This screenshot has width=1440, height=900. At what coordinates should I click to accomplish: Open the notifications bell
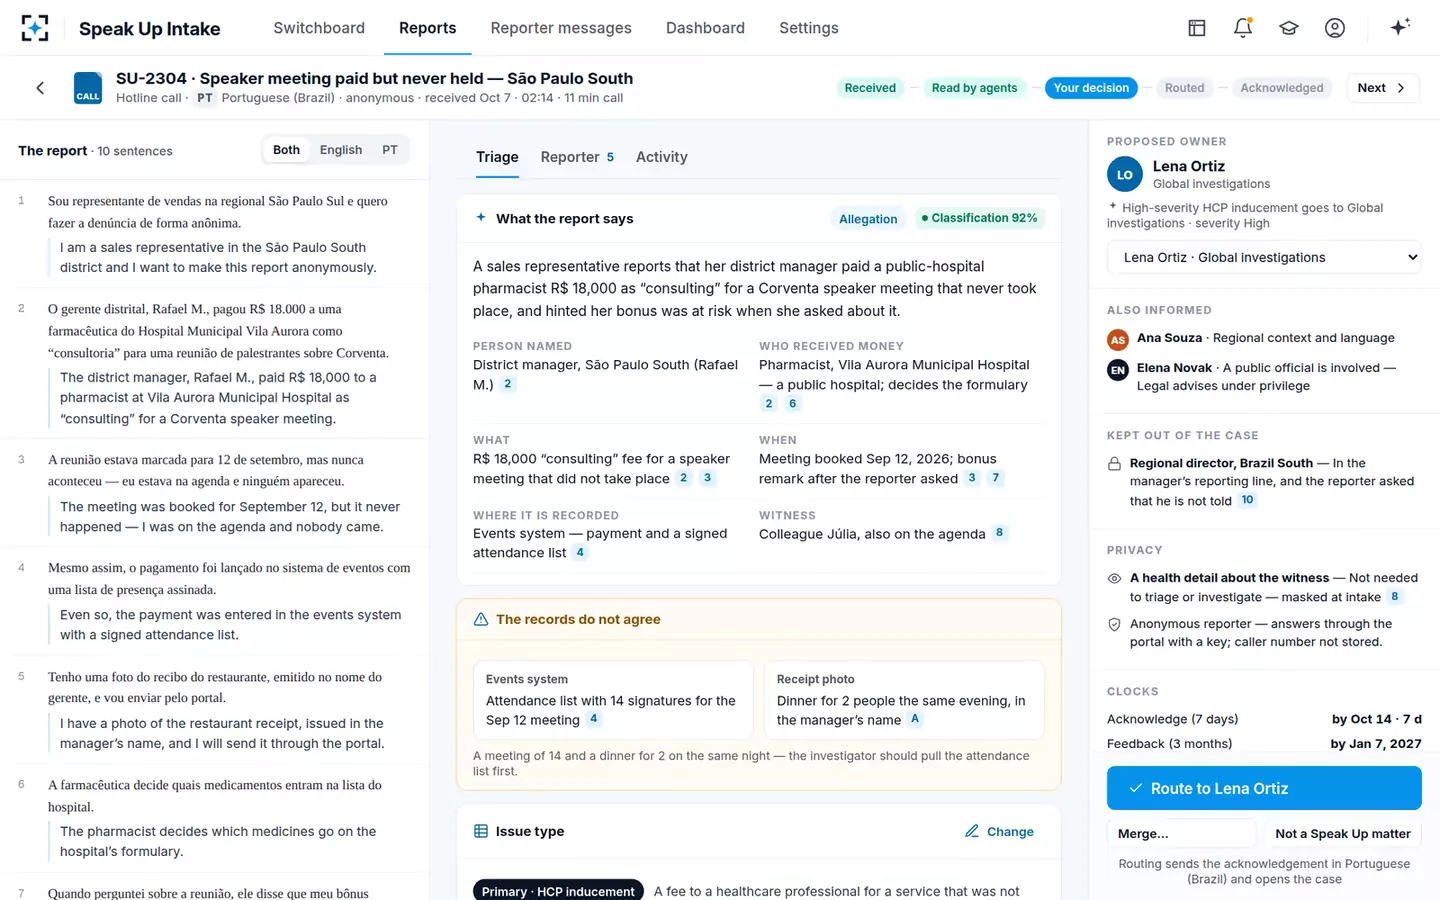pyautogui.click(x=1243, y=28)
